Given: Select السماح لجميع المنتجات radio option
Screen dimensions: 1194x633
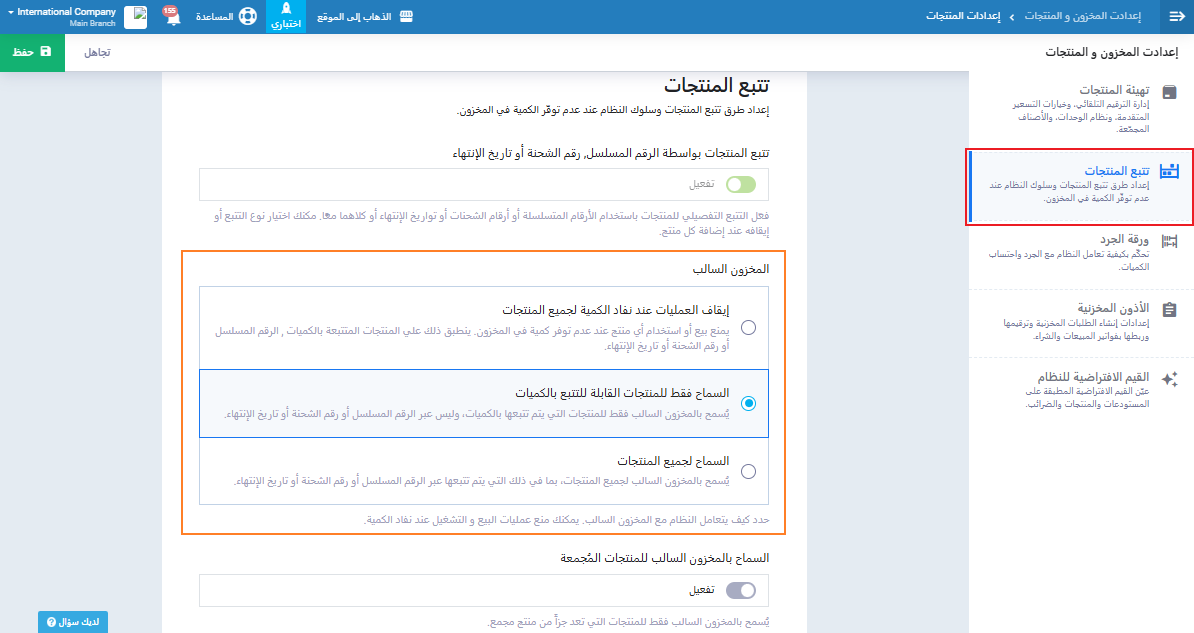Looking at the screenshot, I should coord(748,471).
